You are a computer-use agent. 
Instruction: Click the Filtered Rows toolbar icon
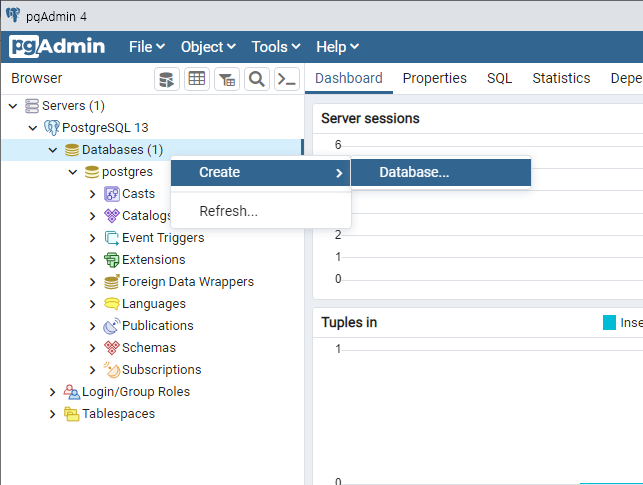227,79
